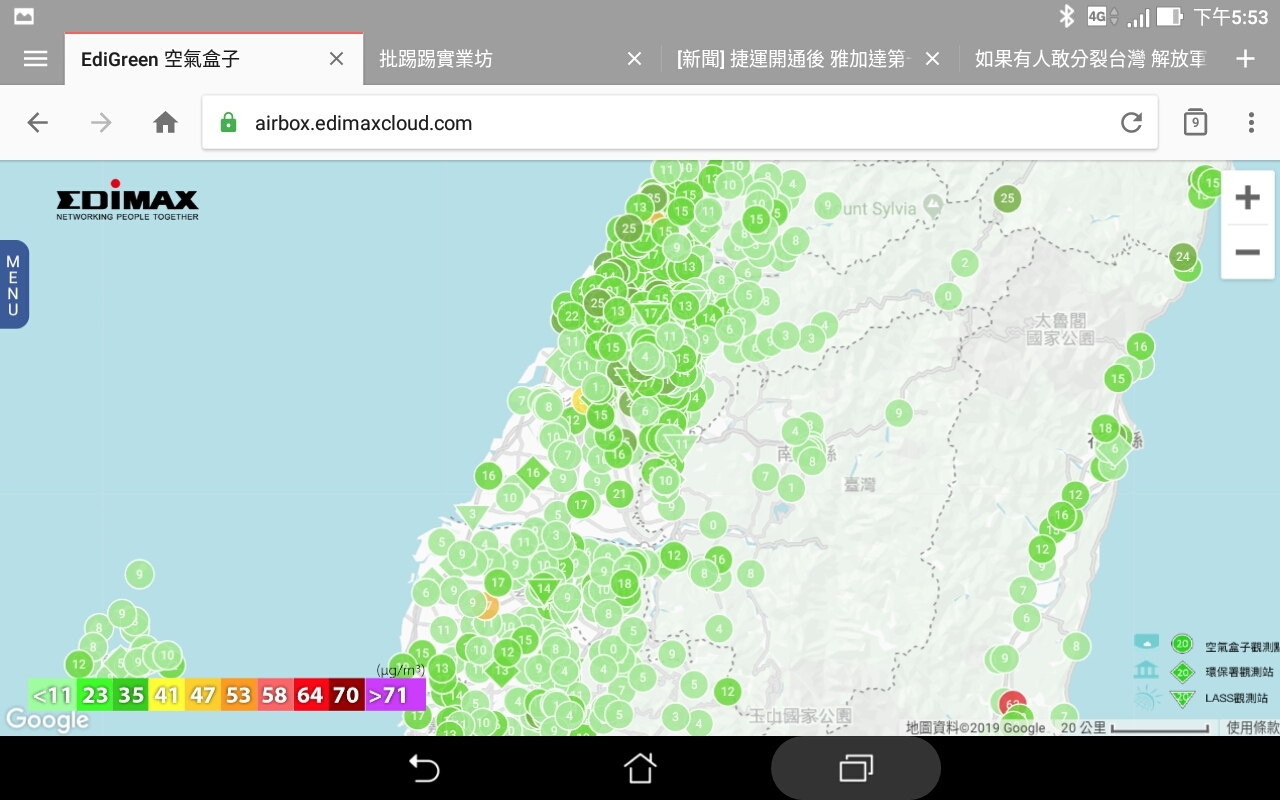Click the 空氣盒子觀測點 legend label

coord(1241,647)
